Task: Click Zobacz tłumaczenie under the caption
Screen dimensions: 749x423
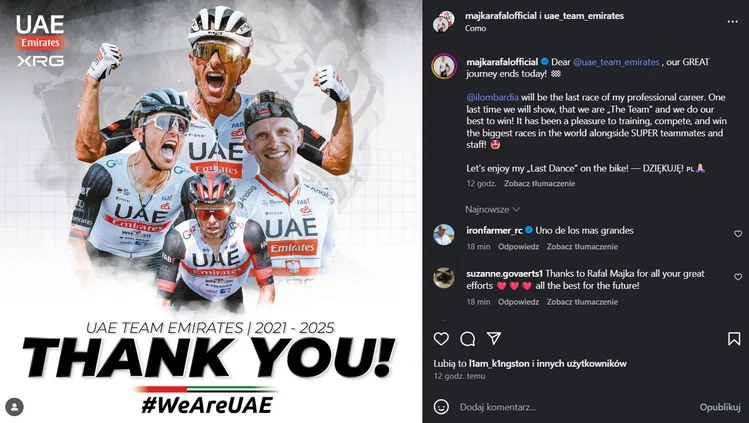Action: [539, 183]
